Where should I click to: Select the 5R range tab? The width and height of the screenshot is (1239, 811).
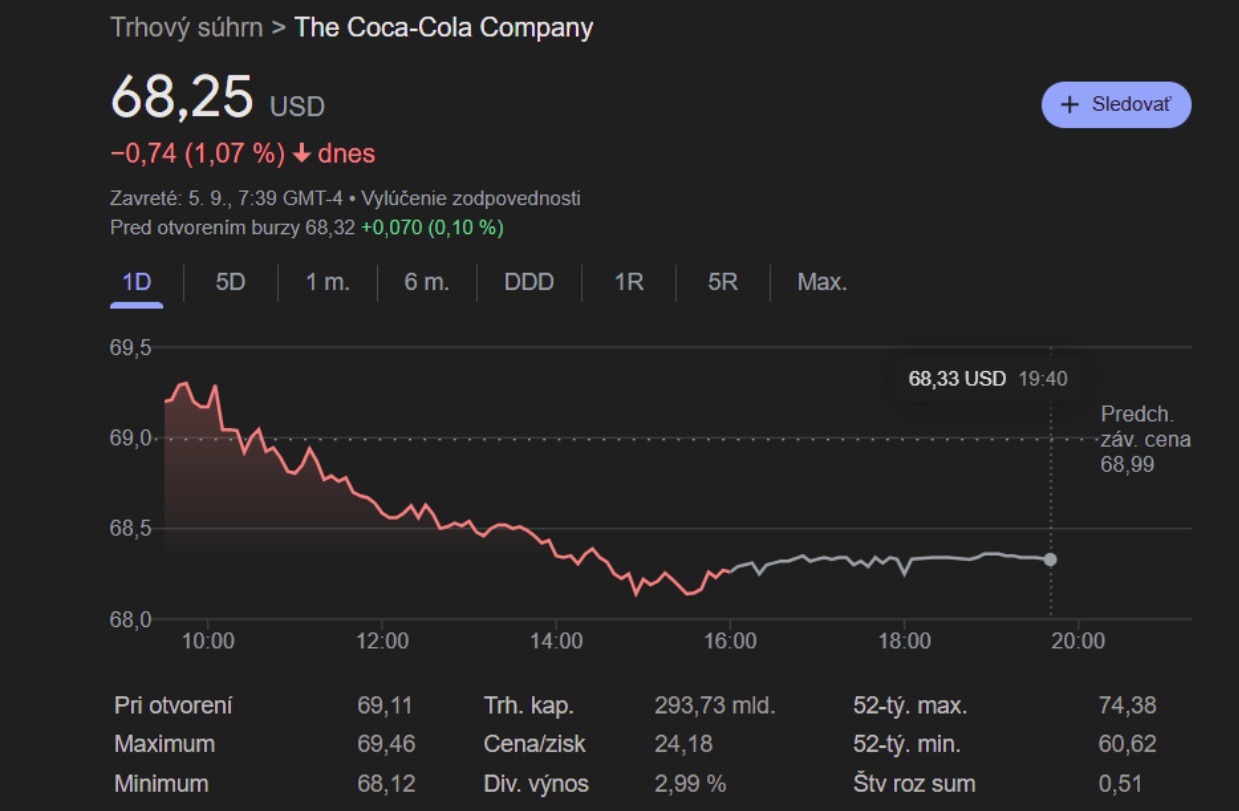[722, 282]
